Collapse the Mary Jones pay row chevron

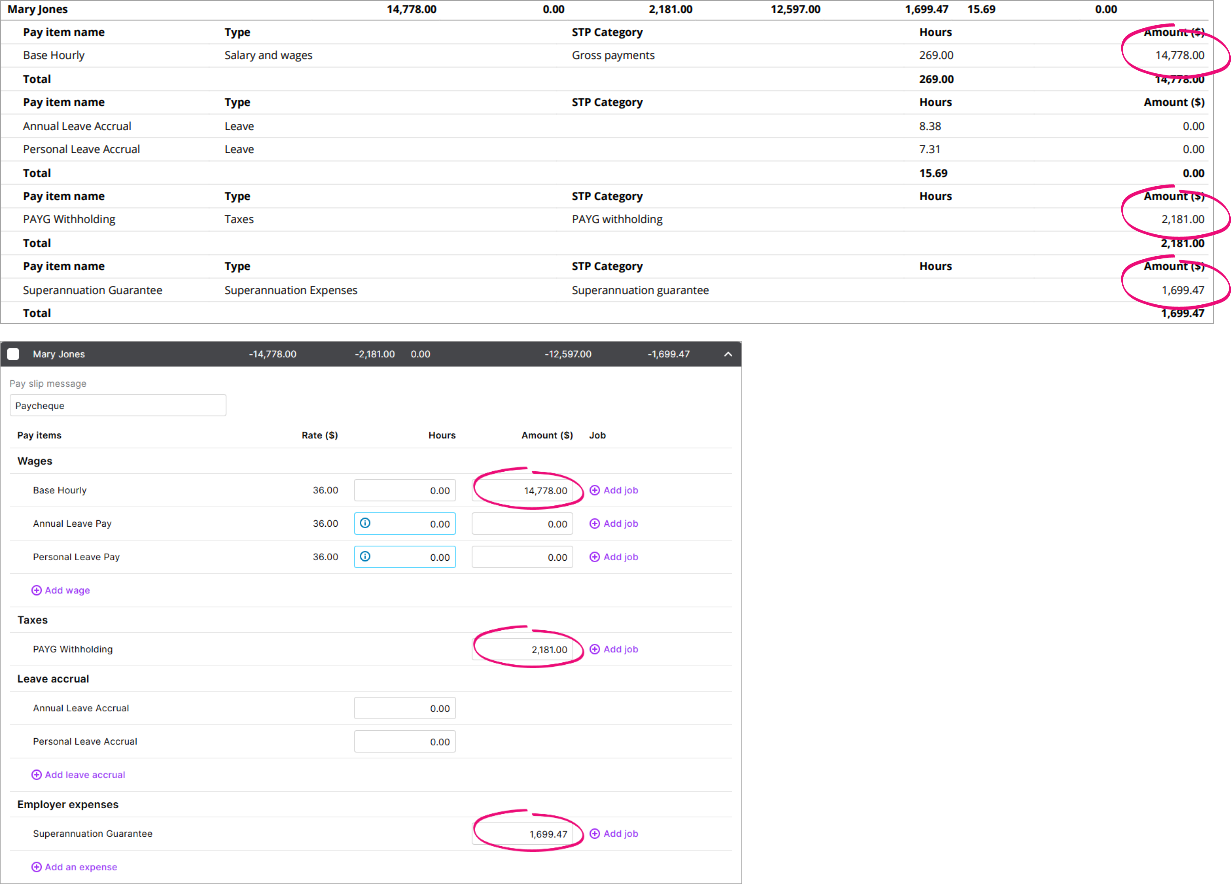pyautogui.click(x=728, y=354)
